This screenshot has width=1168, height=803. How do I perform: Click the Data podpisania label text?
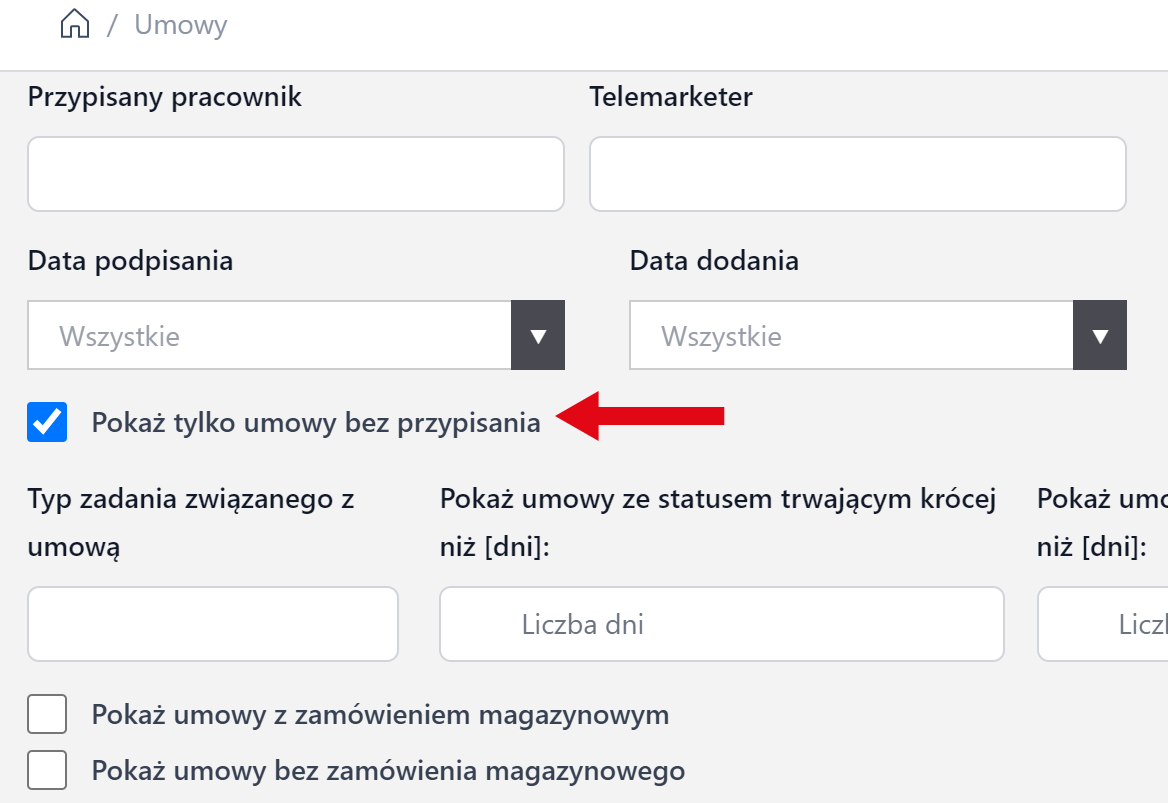pos(130,261)
